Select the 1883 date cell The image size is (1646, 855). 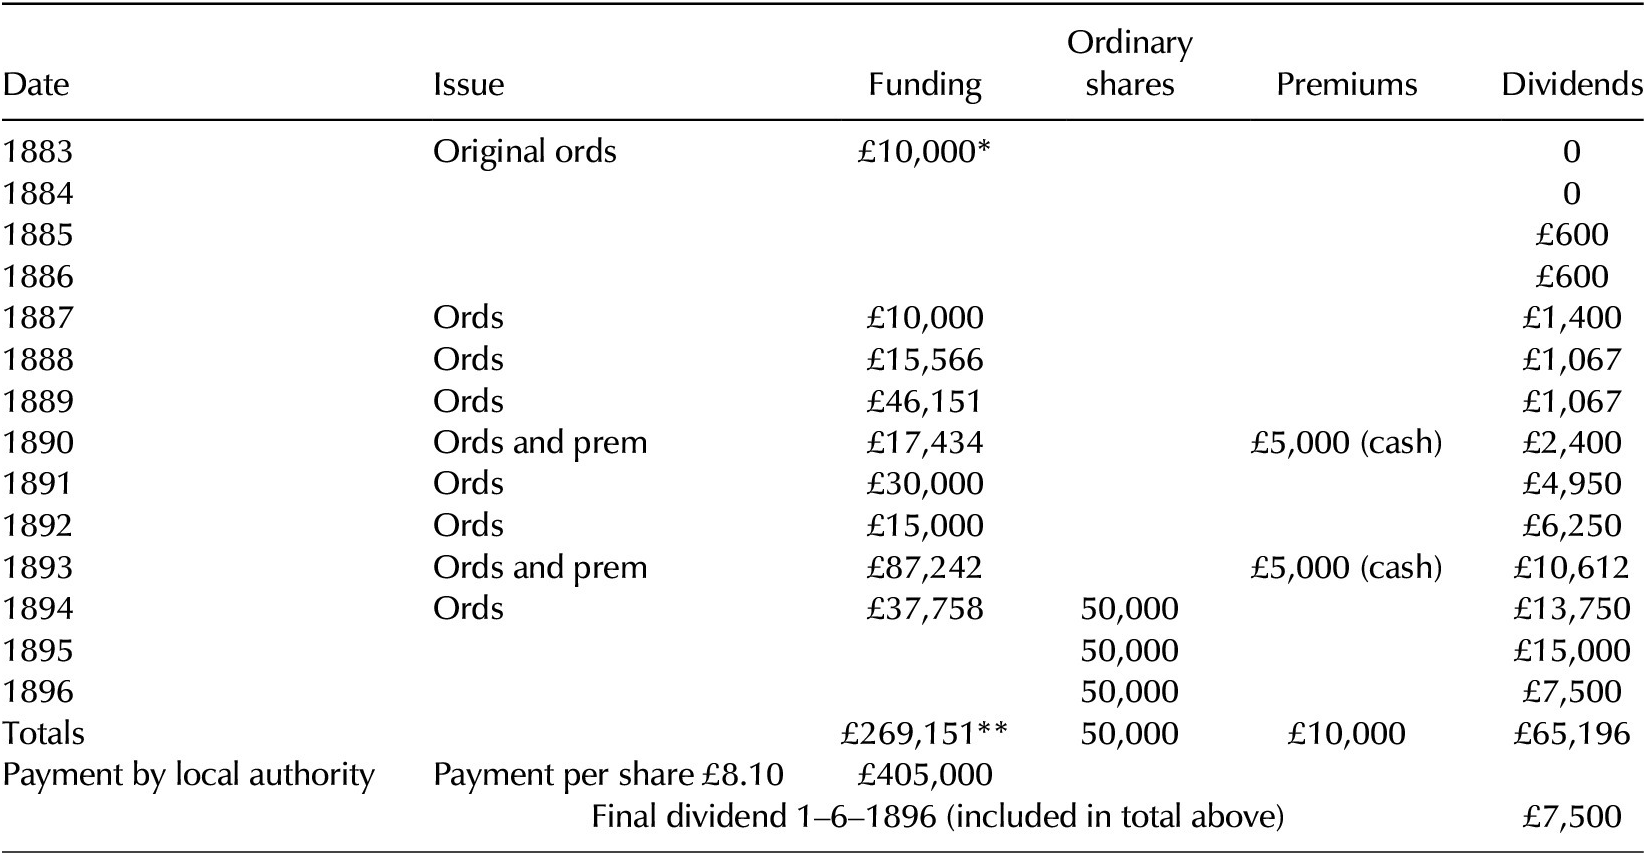coord(38,151)
